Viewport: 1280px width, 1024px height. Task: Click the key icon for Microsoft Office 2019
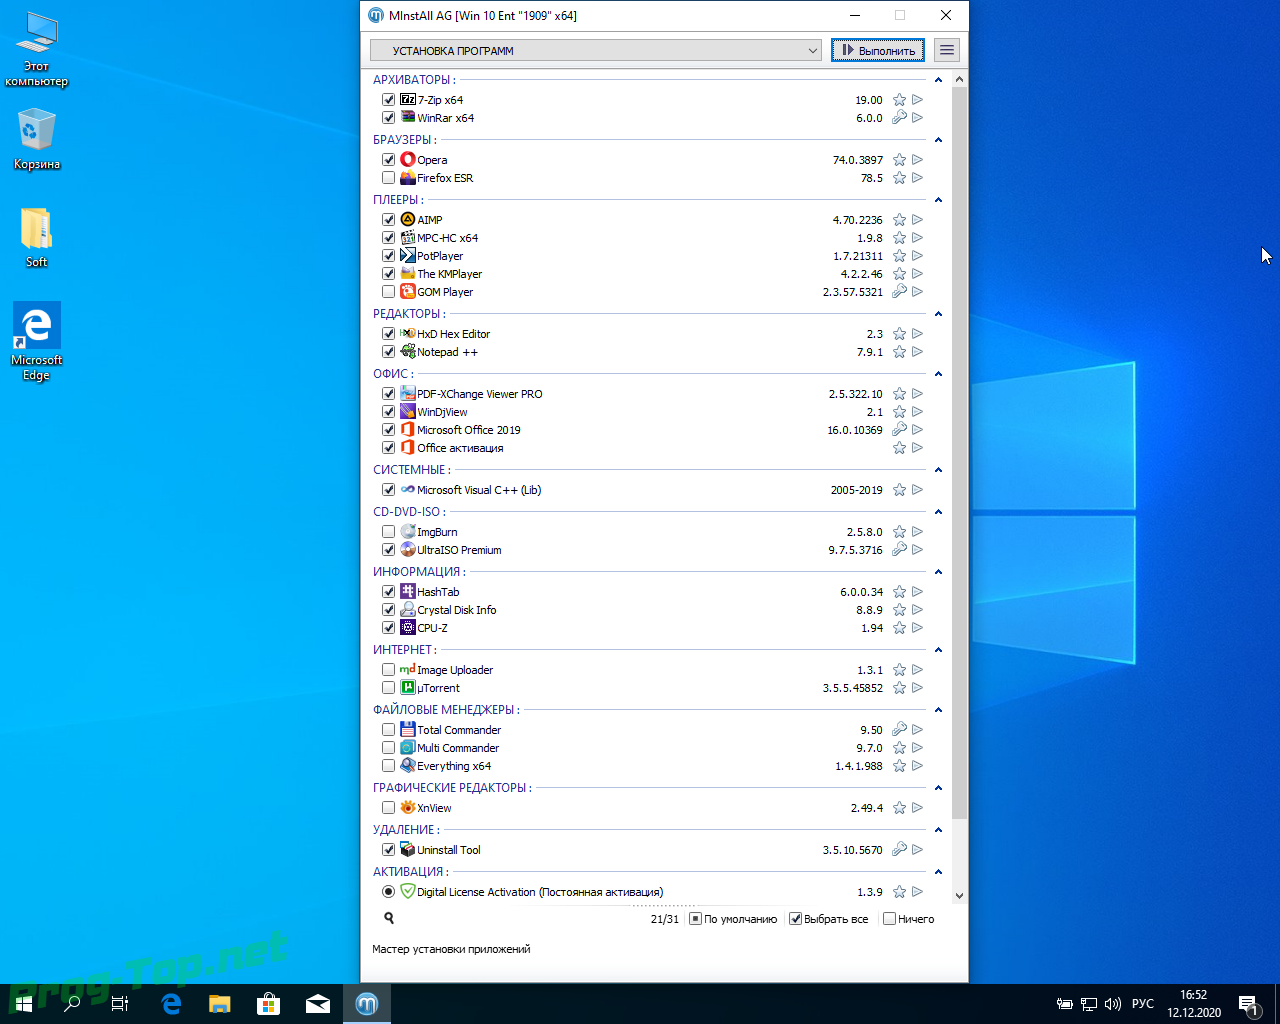[x=899, y=430]
